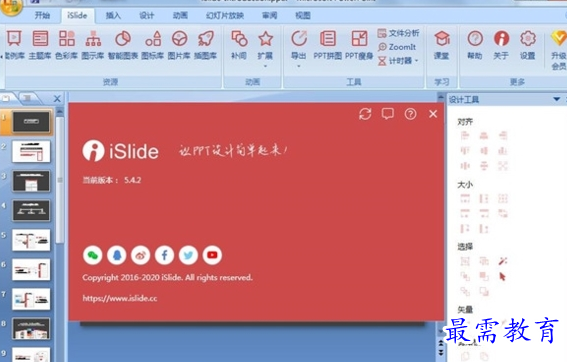Viewport: 567px width, 362px height.
Task: Select slide 5 thumbnail
Action: [x=31, y=240]
